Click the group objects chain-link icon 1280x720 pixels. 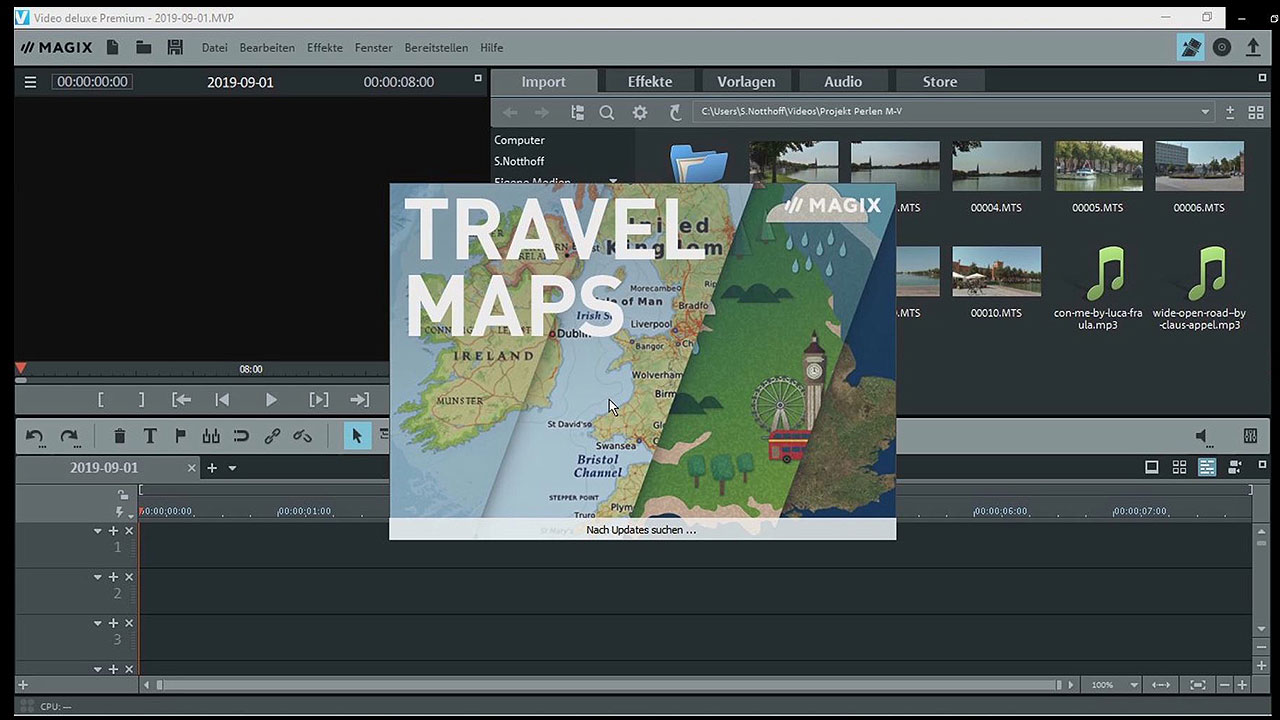point(272,436)
